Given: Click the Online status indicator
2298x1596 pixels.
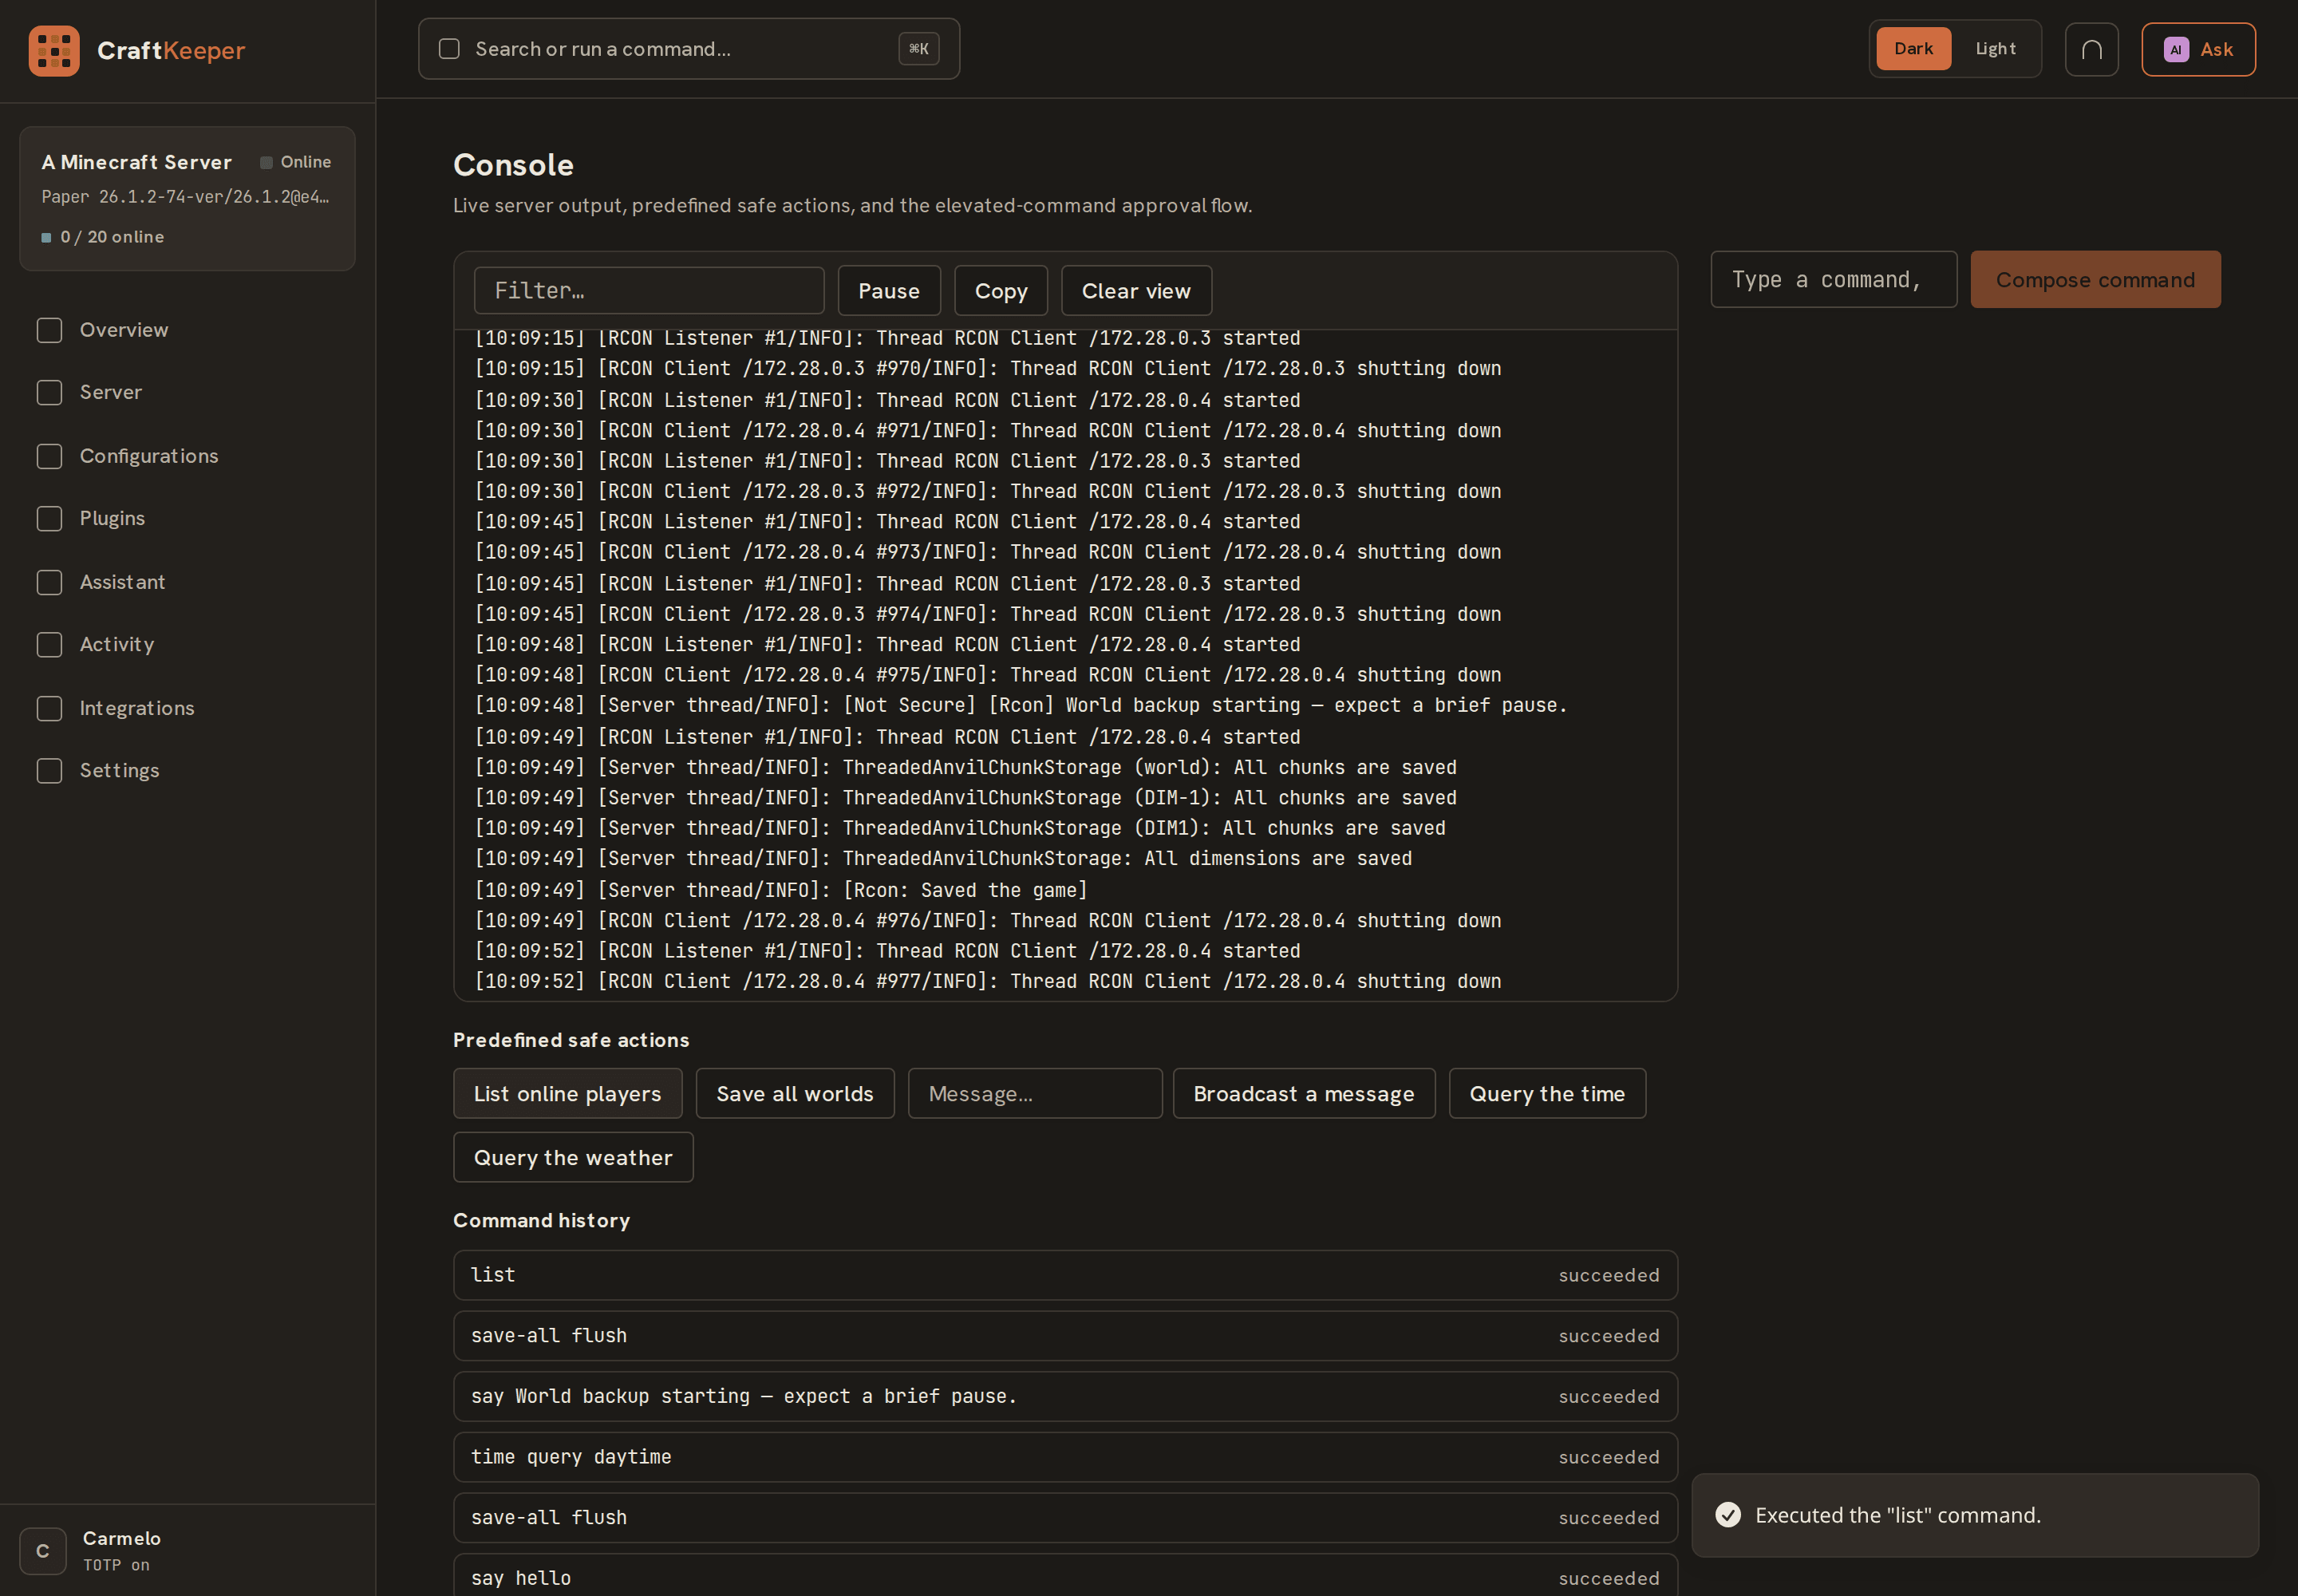Looking at the screenshot, I should pos(295,162).
